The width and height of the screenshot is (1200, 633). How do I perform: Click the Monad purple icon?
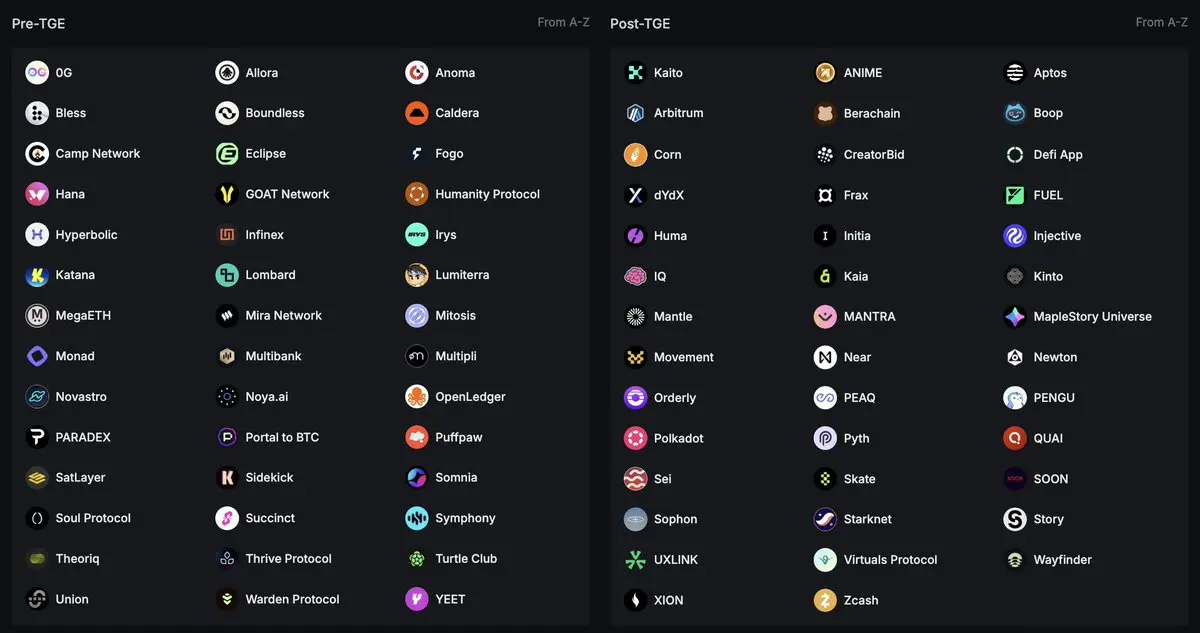(37, 356)
